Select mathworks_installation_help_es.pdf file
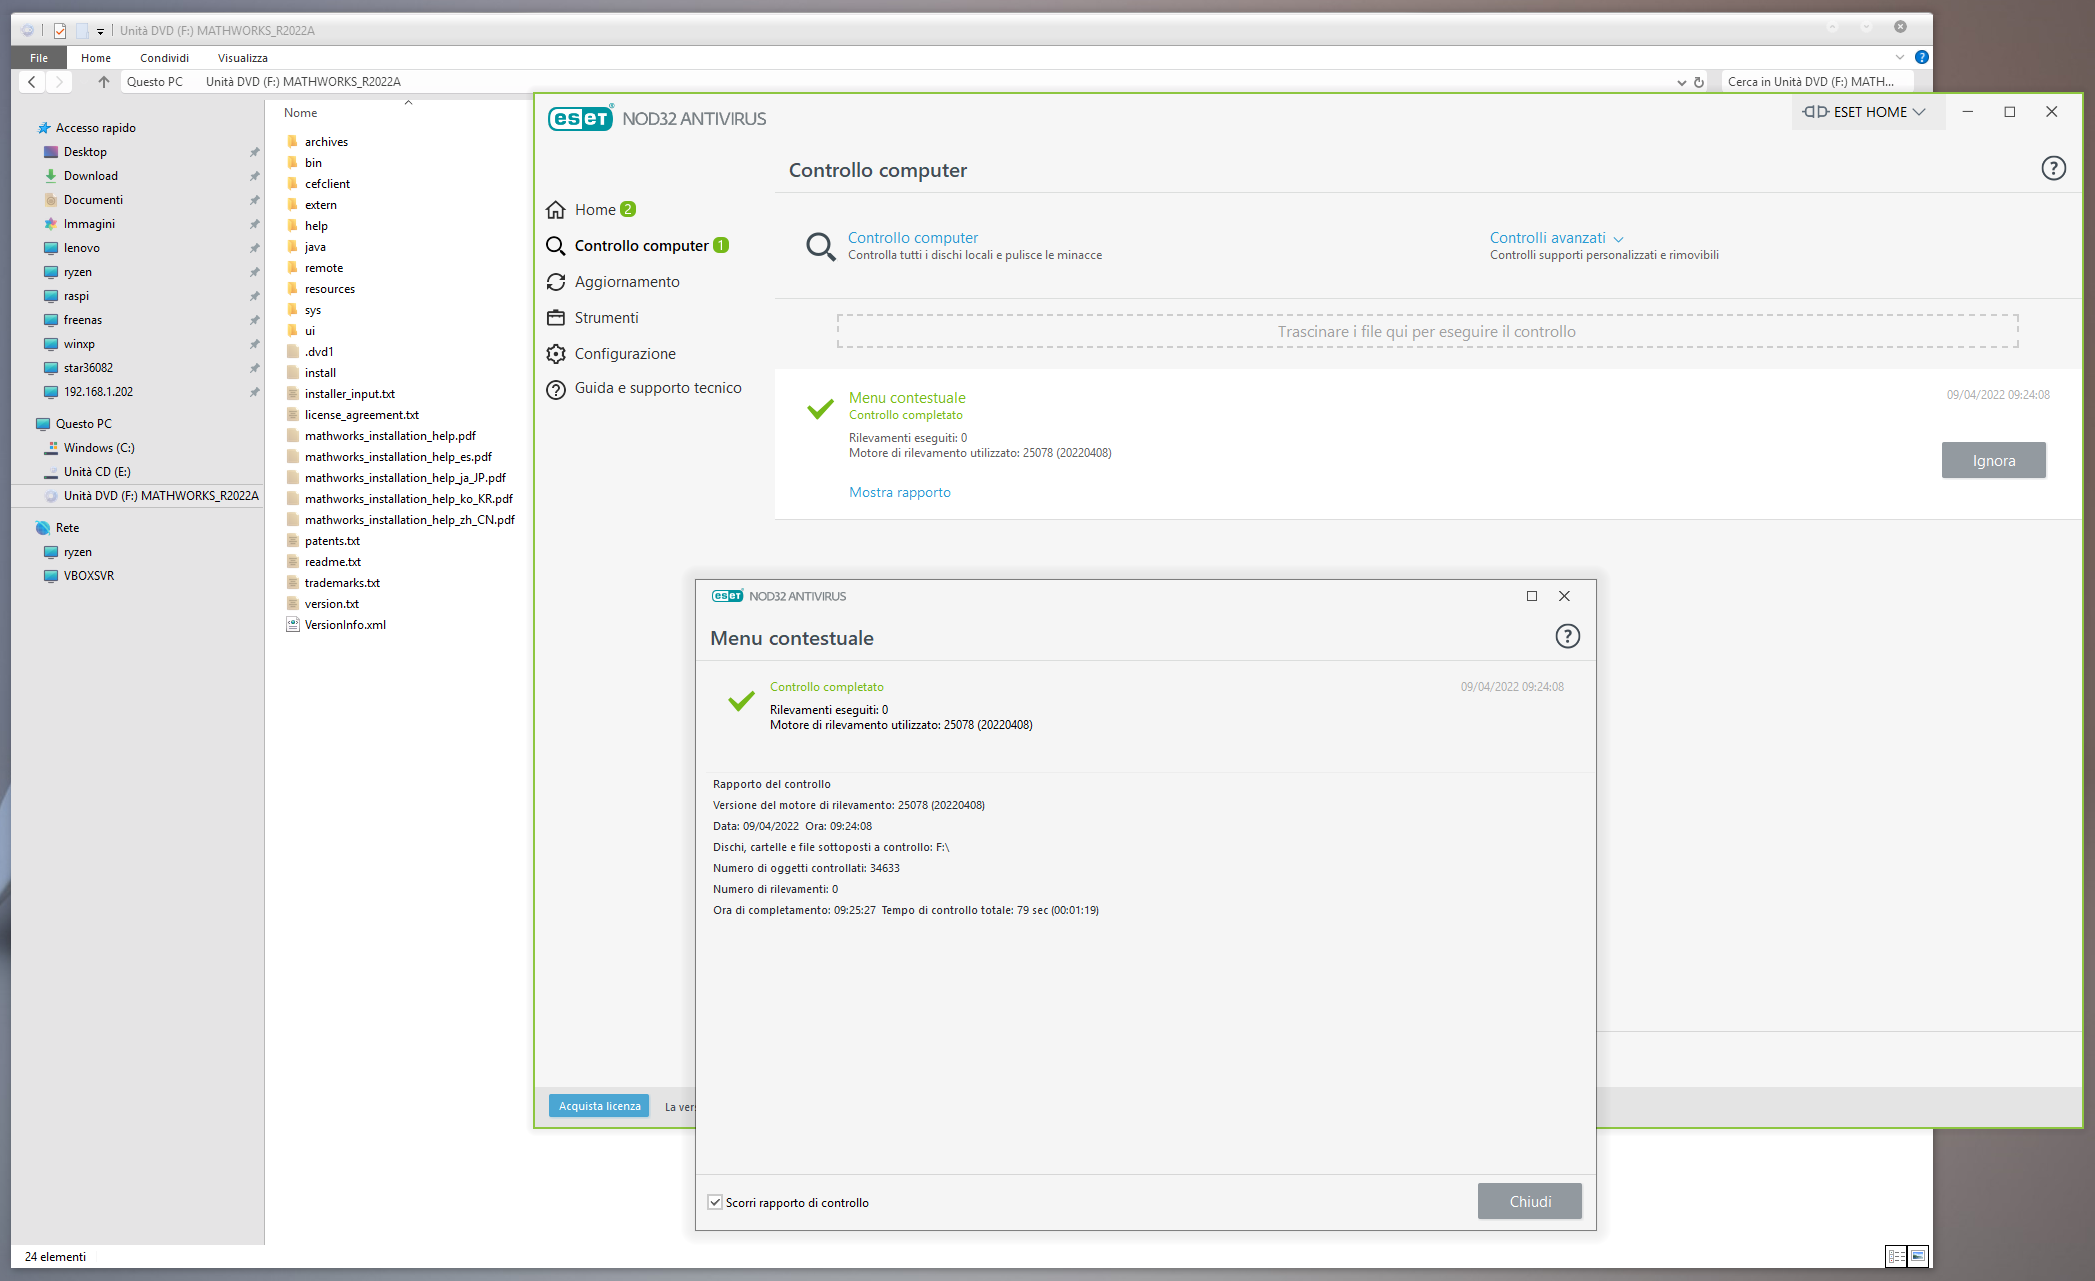The height and width of the screenshot is (1281, 2095). (398, 457)
